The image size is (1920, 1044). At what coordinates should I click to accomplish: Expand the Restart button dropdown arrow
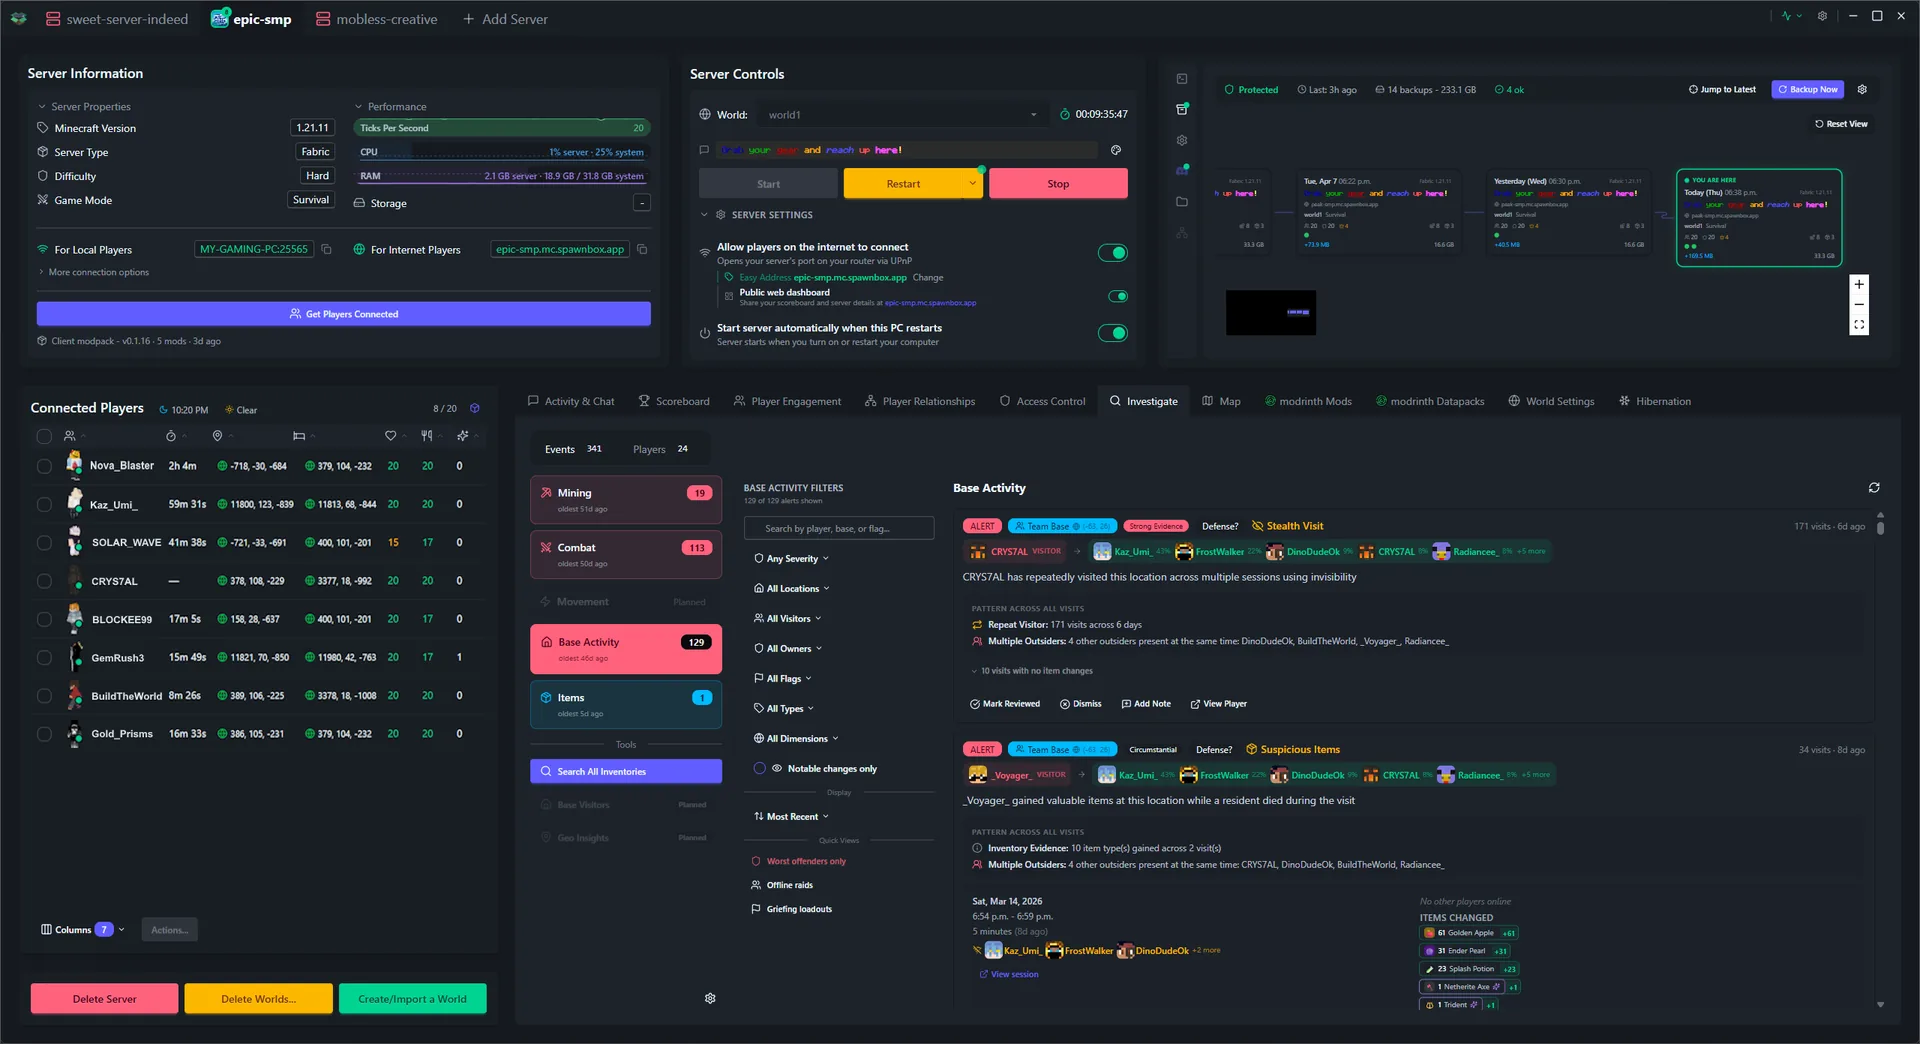[971, 183]
